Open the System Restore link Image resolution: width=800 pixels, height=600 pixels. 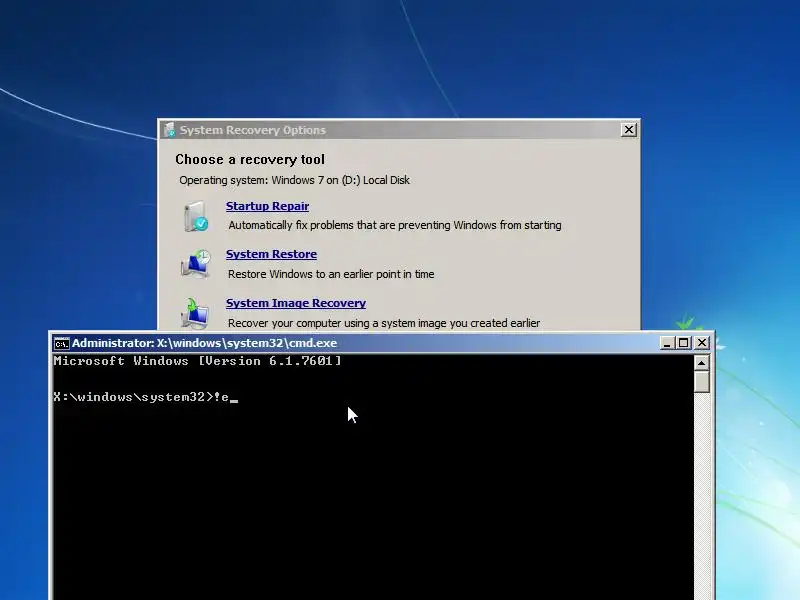[271, 254]
